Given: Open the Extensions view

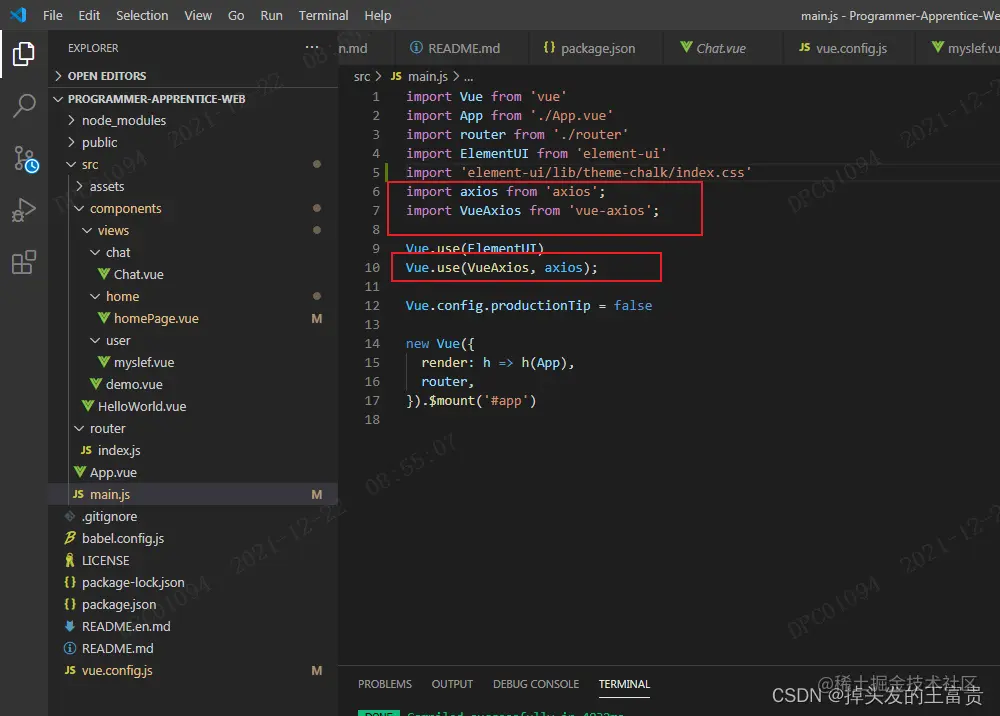Looking at the screenshot, I should tap(24, 262).
